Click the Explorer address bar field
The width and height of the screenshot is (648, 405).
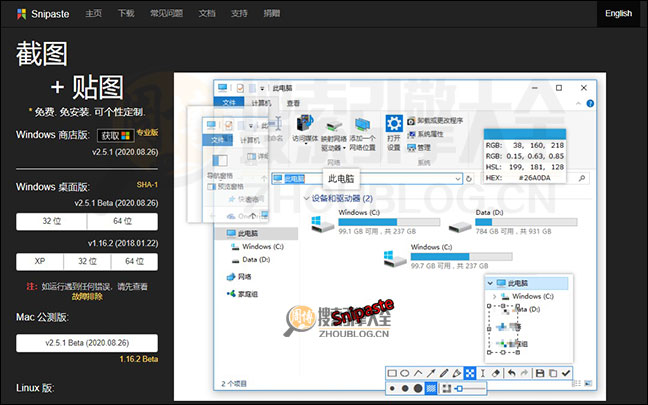(367, 179)
